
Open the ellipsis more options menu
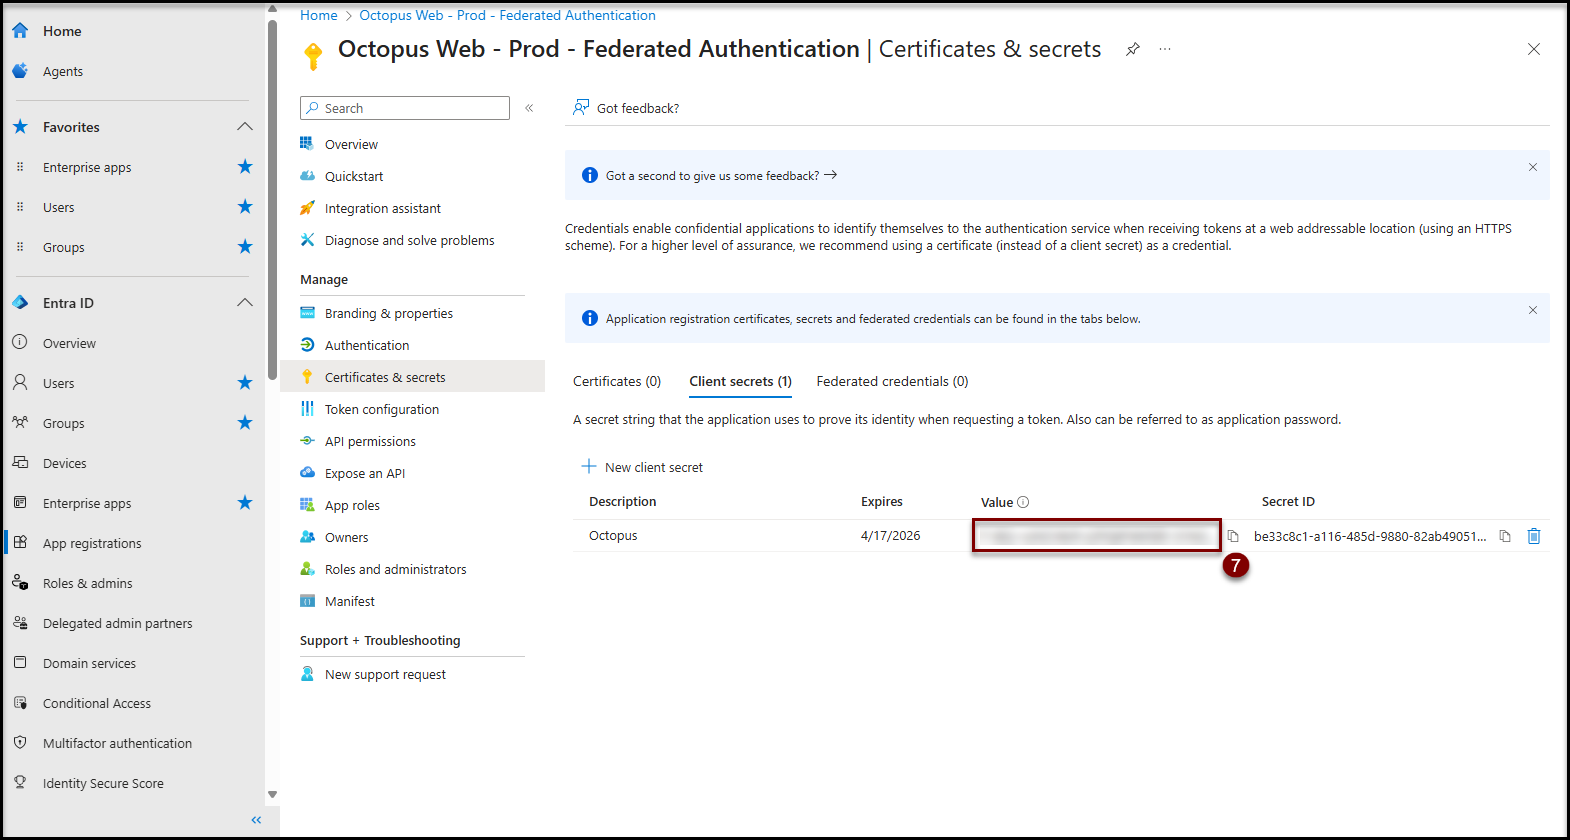[1165, 49]
